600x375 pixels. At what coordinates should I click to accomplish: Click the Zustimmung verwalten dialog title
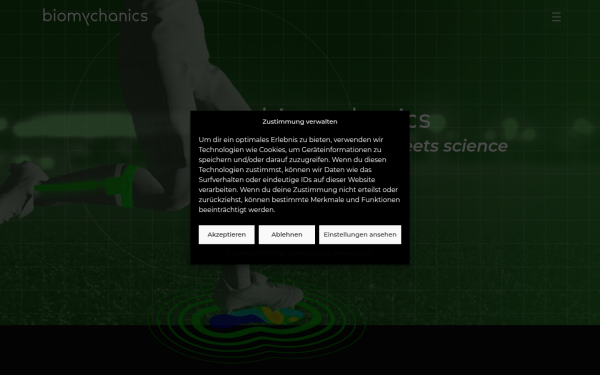(x=300, y=122)
